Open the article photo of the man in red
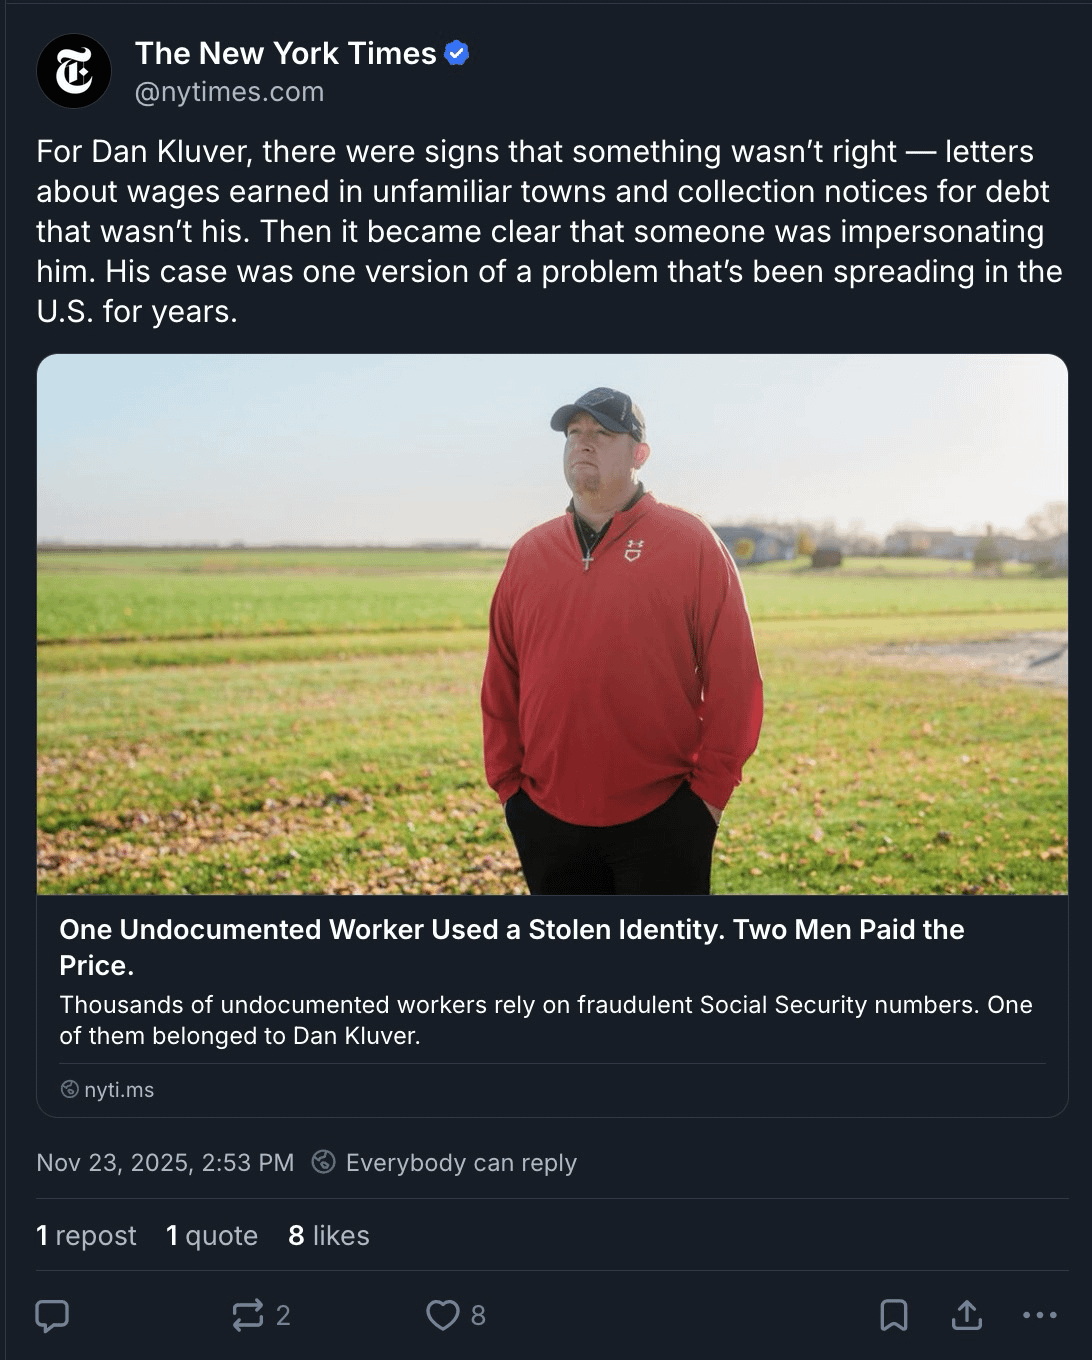This screenshot has width=1092, height=1360. [552, 624]
